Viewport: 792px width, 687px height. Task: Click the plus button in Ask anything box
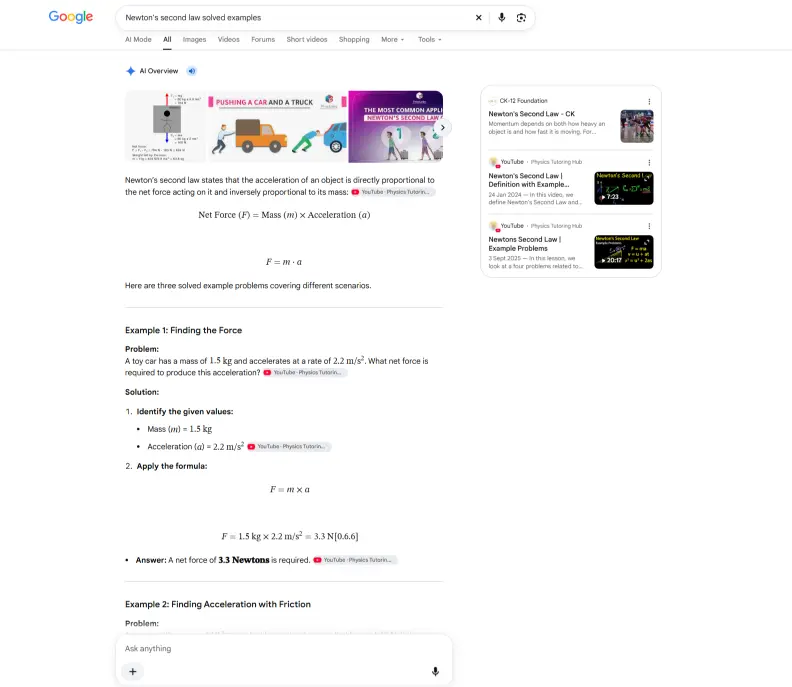(x=132, y=672)
